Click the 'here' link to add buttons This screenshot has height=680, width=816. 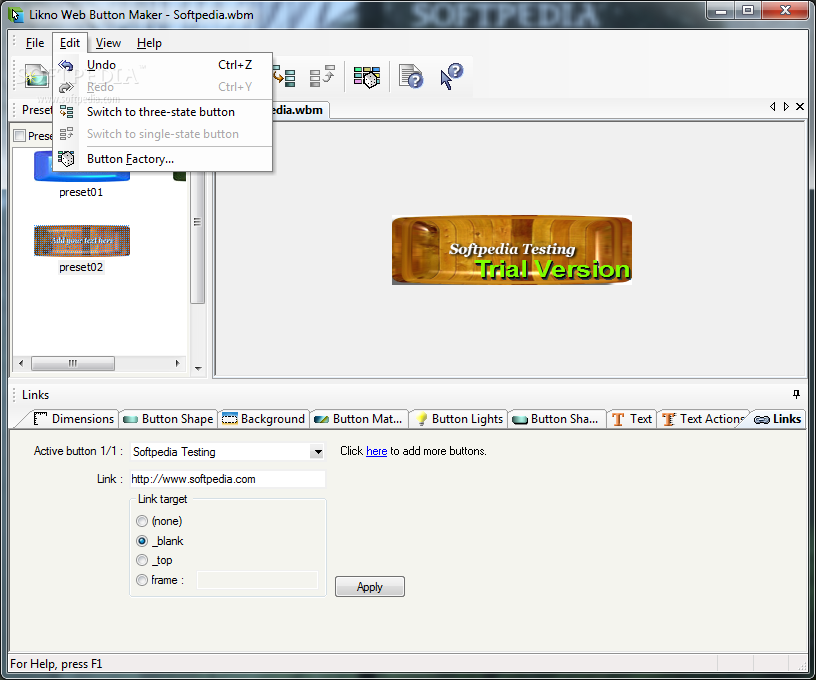tap(376, 451)
